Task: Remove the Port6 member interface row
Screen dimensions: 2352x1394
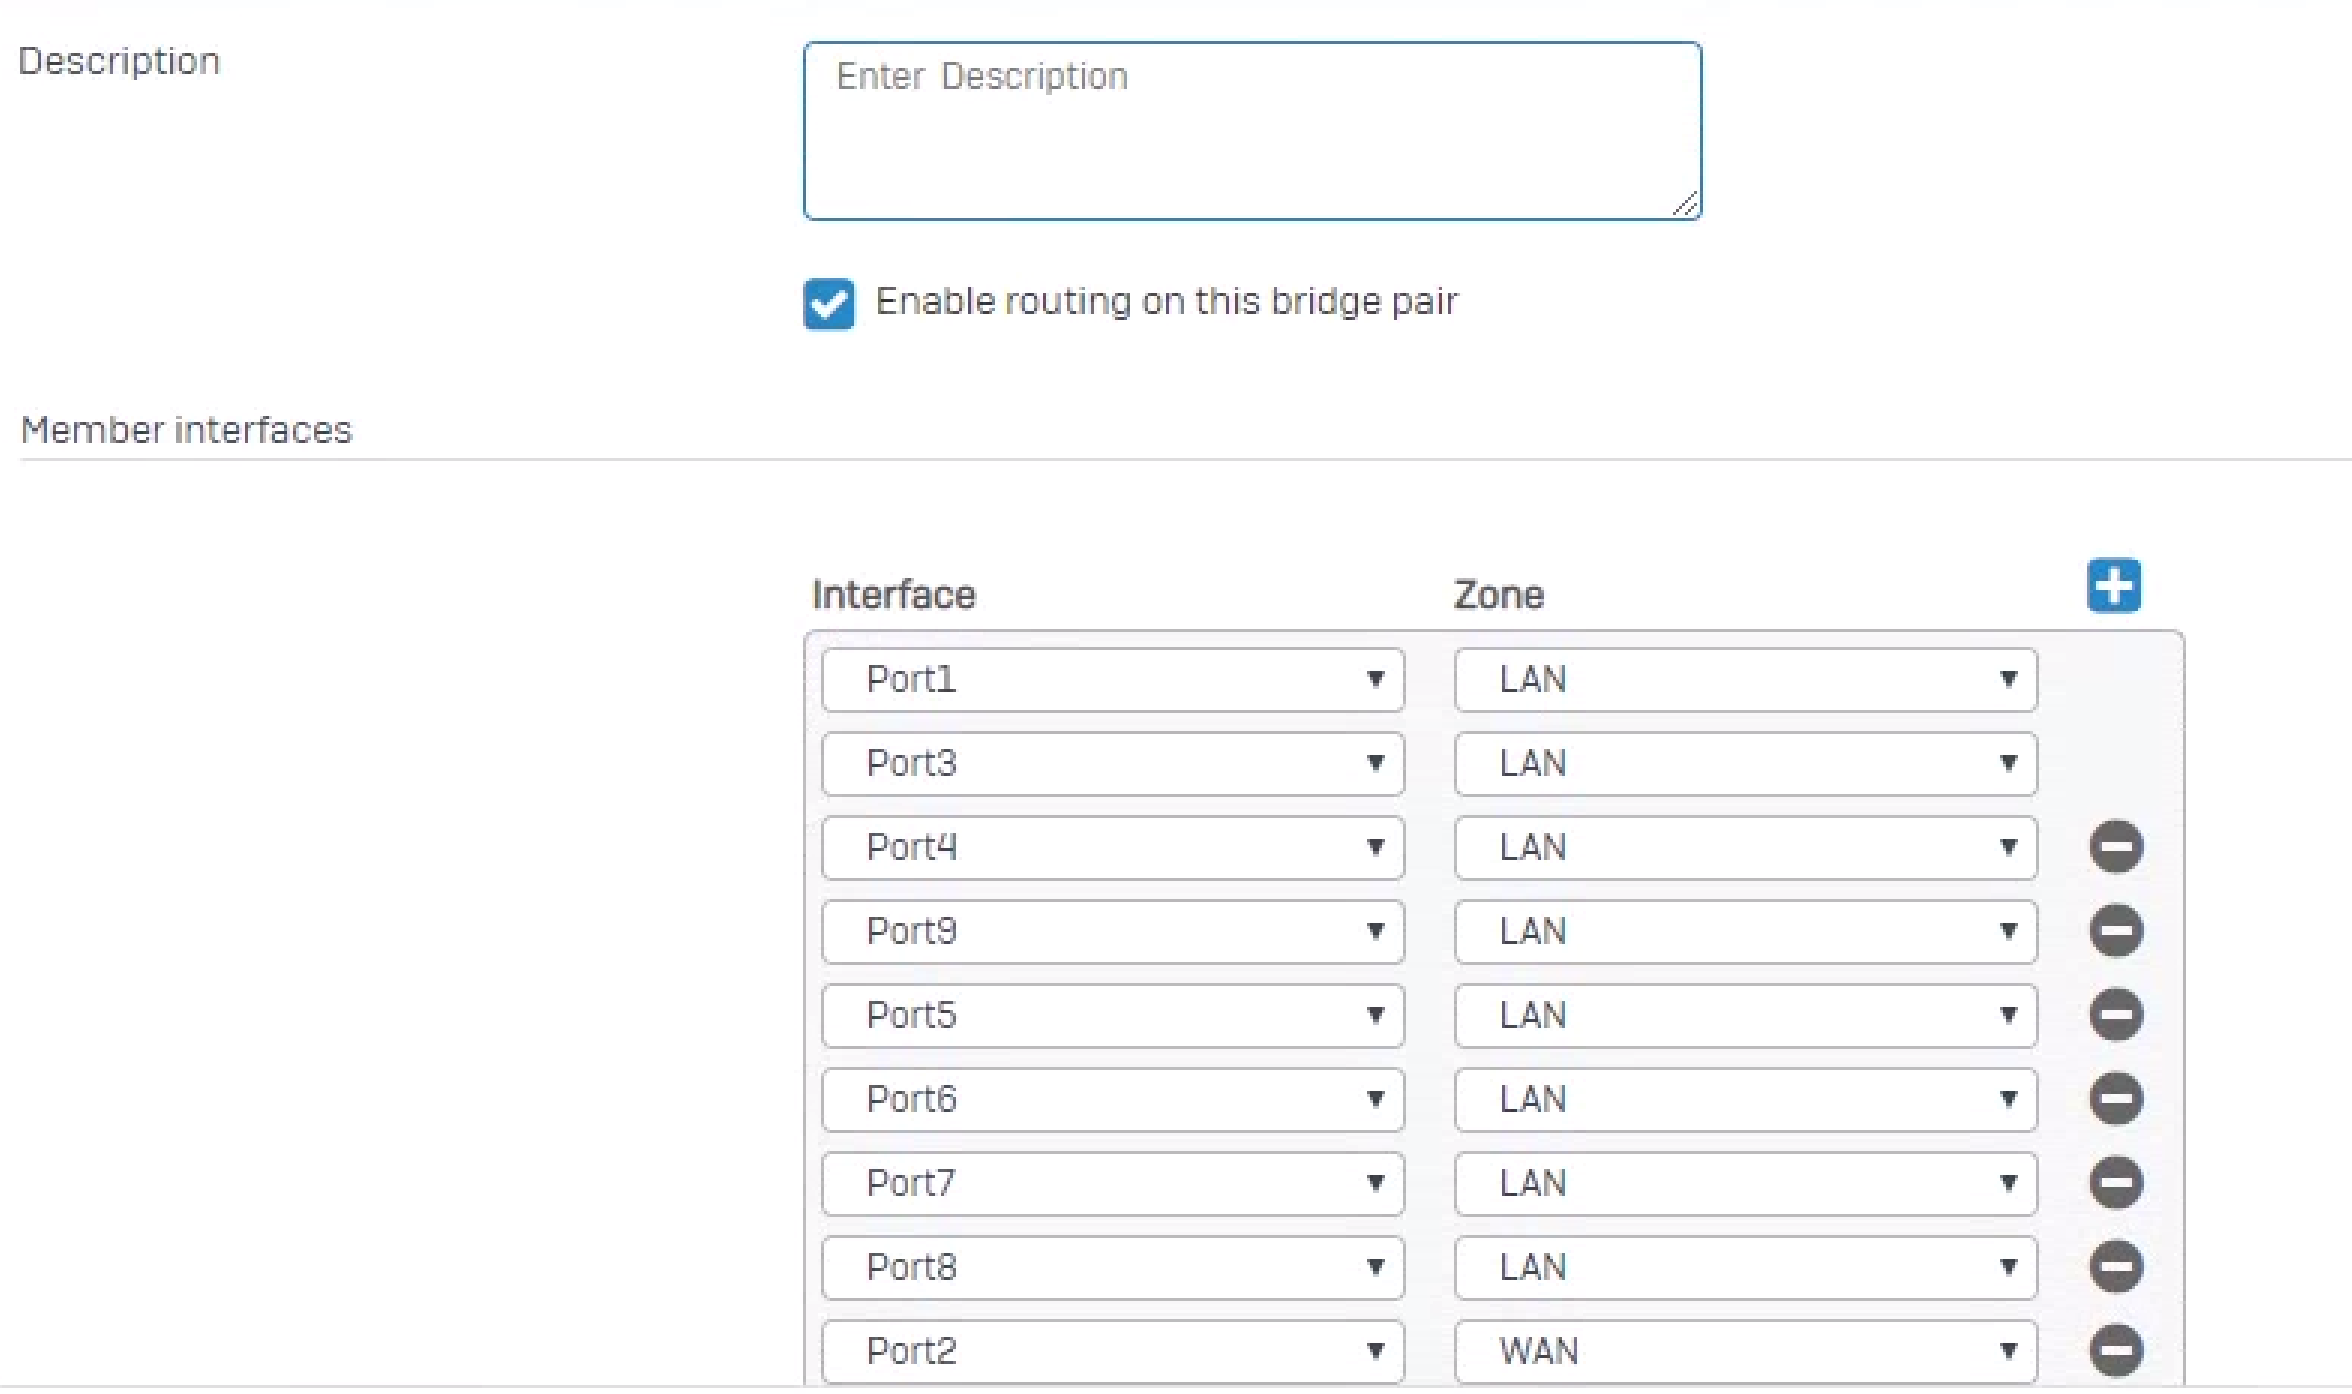Action: pos(2116,1099)
